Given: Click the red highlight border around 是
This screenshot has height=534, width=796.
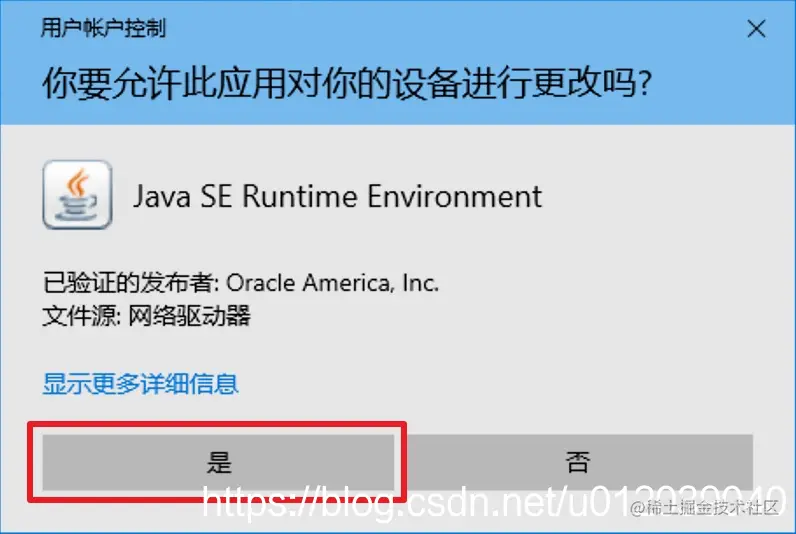Looking at the screenshot, I should click(x=217, y=423).
